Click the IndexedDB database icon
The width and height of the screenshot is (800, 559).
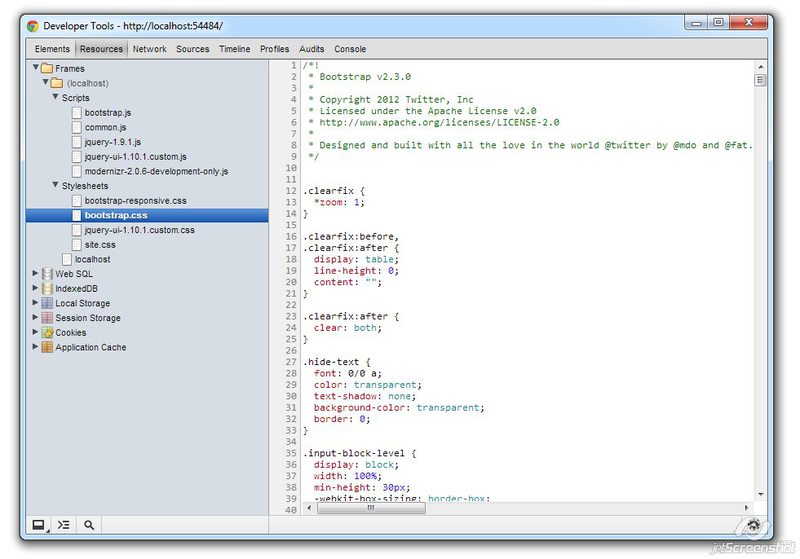click(x=47, y=288)
